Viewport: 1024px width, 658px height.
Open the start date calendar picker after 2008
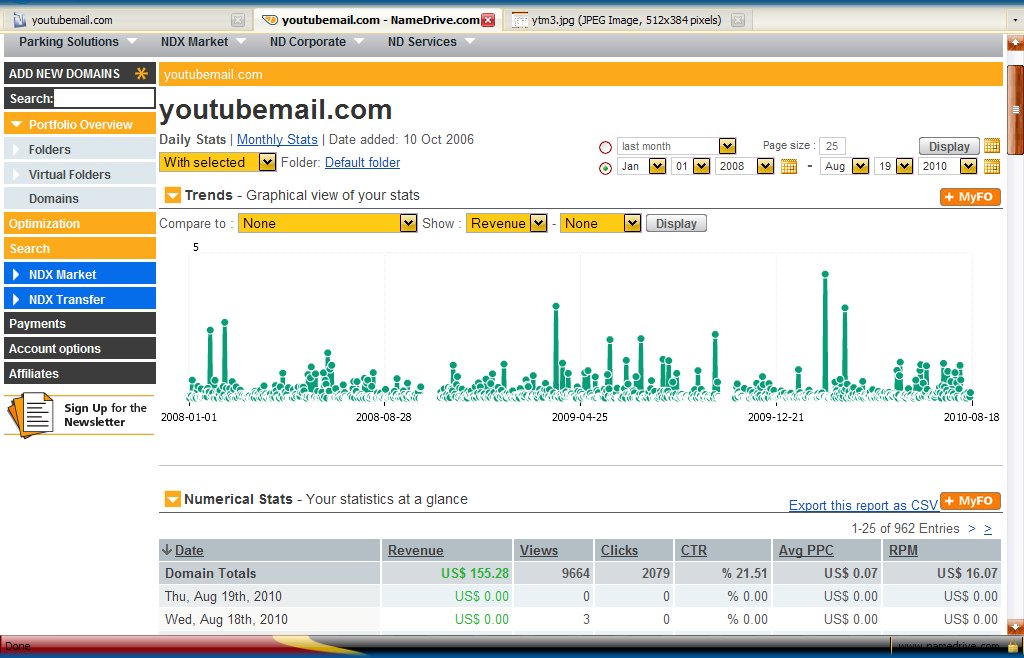788,167
